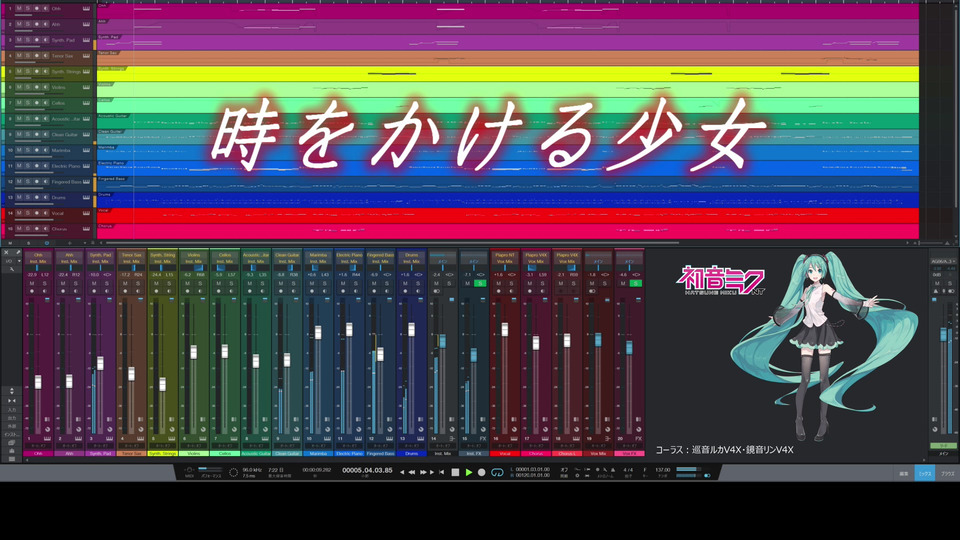Click the Return to Zero transport button
This screenshot has height=540, width=960.
point(441,472)
